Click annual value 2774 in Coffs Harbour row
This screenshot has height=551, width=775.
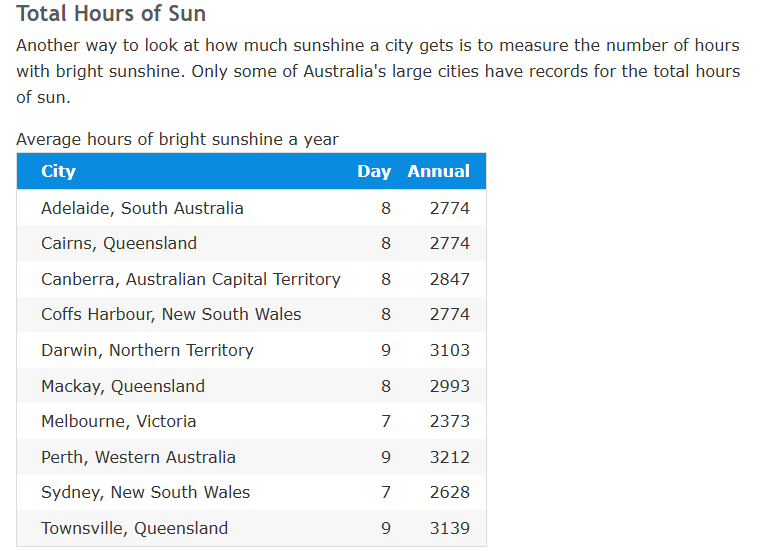(x=449, y=314)
